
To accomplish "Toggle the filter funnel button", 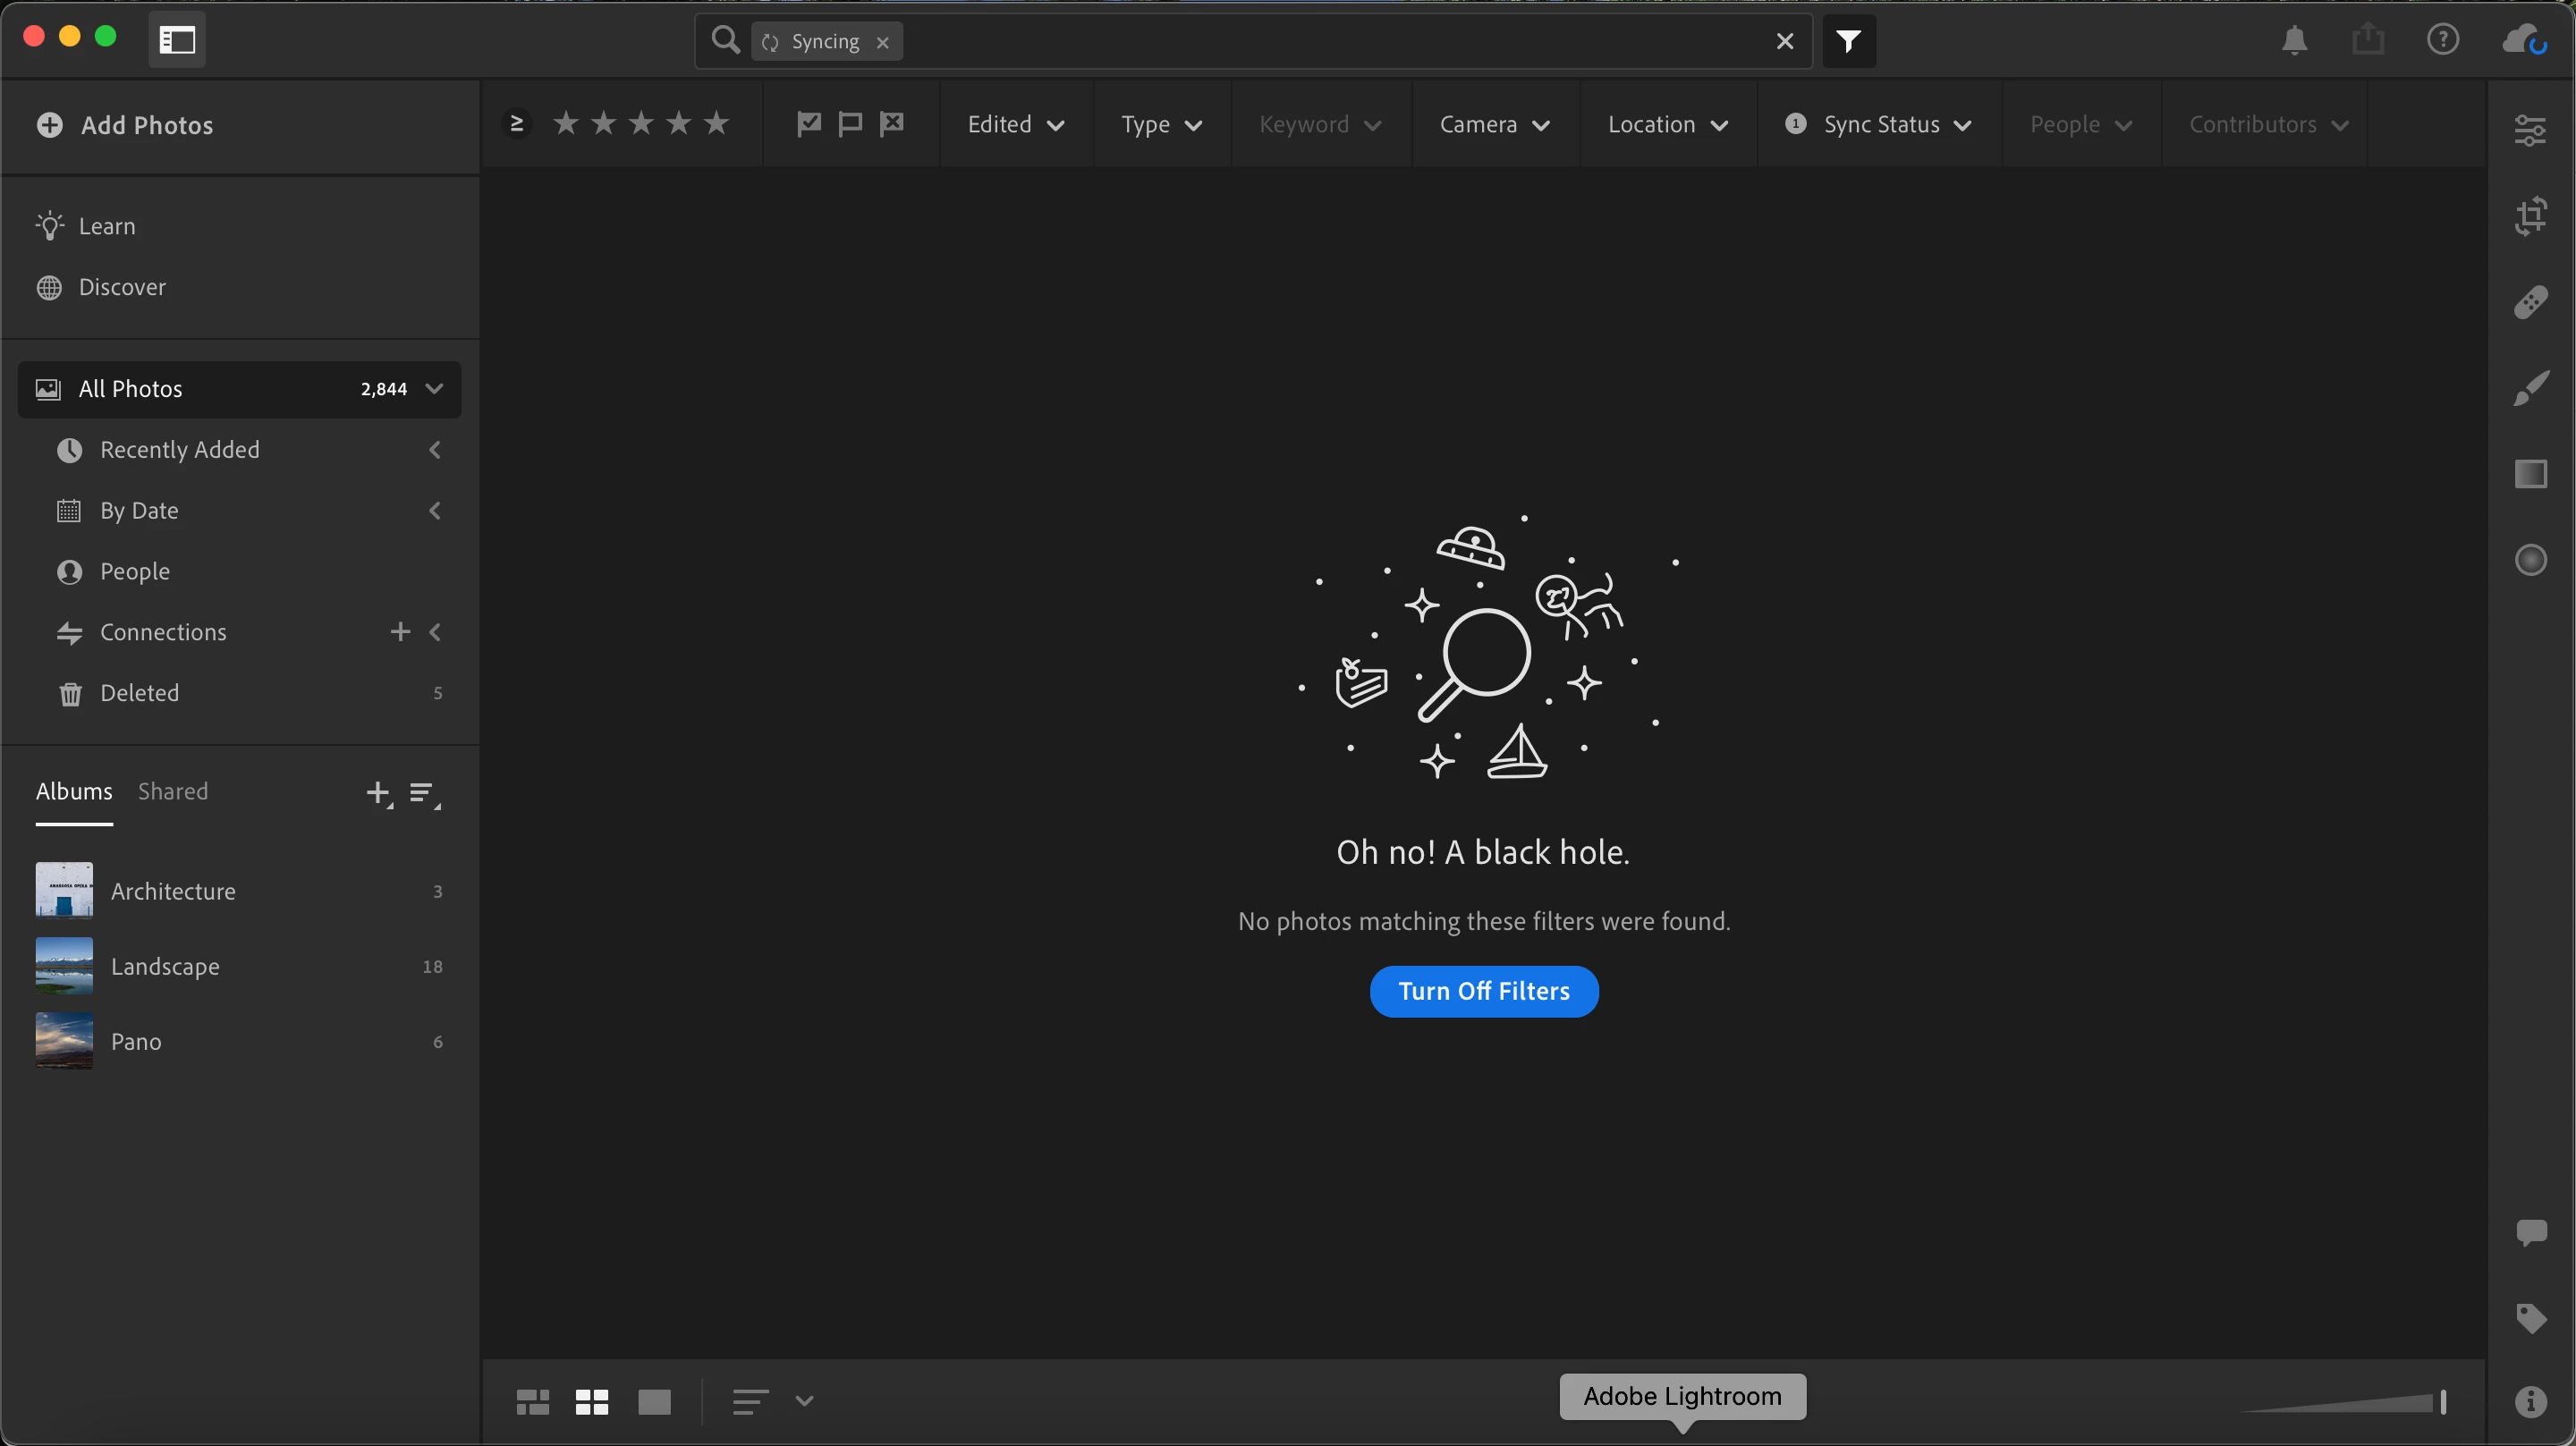I will 1848,41.
